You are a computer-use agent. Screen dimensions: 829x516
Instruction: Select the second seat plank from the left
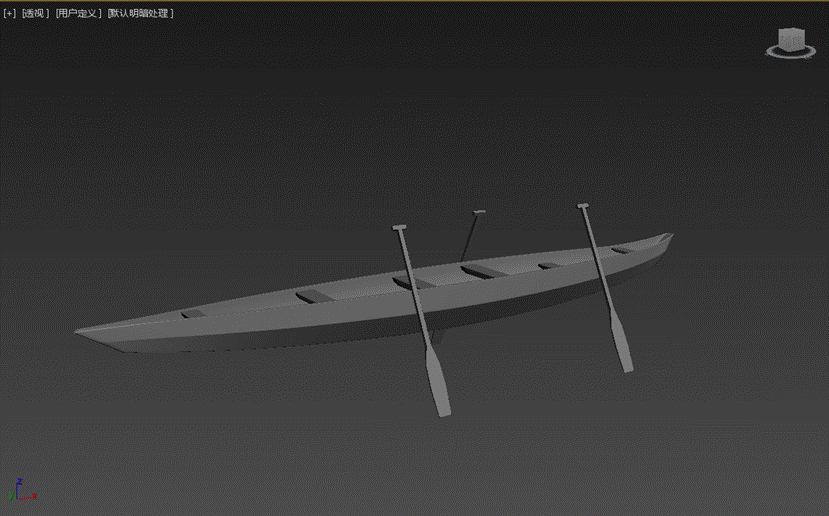coord(315,296)
